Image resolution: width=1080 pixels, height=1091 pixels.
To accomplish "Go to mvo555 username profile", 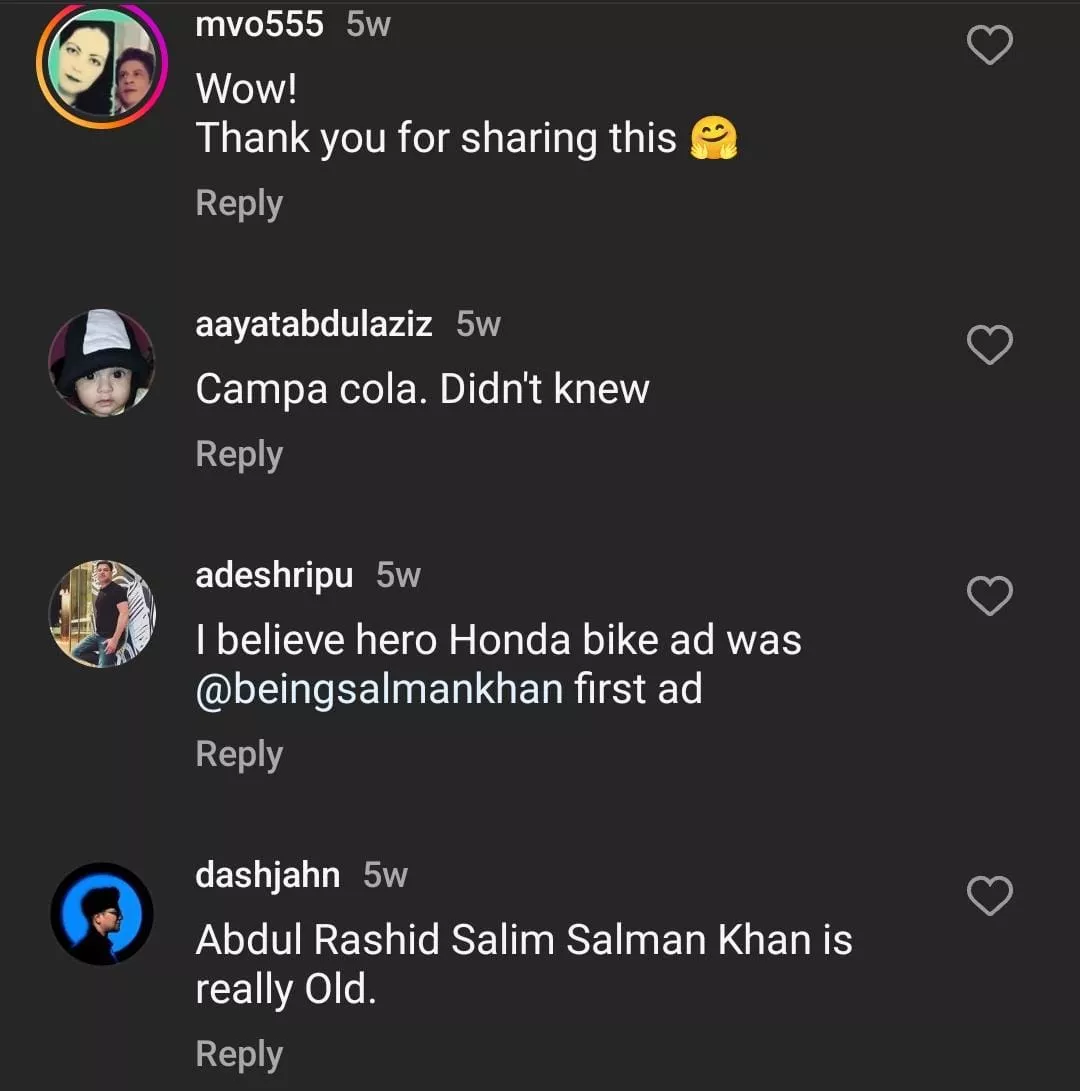I will 259,24.
